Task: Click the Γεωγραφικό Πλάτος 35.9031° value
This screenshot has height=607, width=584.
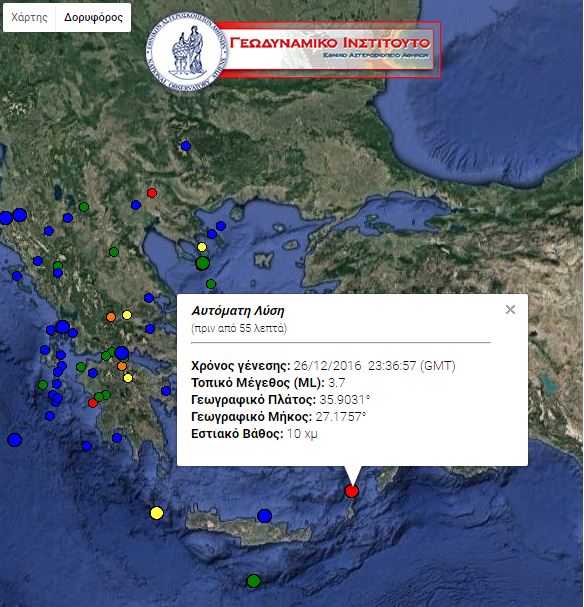Action: coord(345,400)
